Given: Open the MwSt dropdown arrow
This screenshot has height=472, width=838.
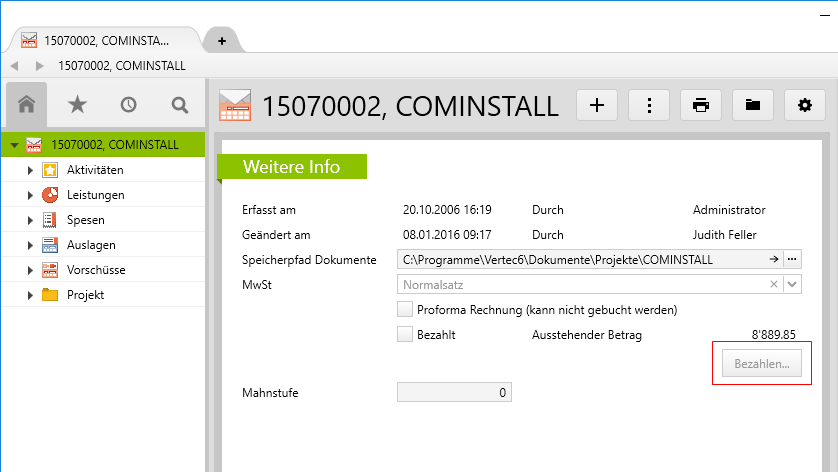Looking at the screenshot, I should (792, 285).
